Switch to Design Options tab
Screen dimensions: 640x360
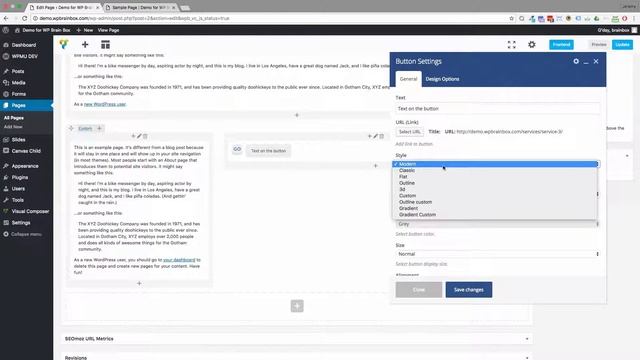click(x=442, y=79)
